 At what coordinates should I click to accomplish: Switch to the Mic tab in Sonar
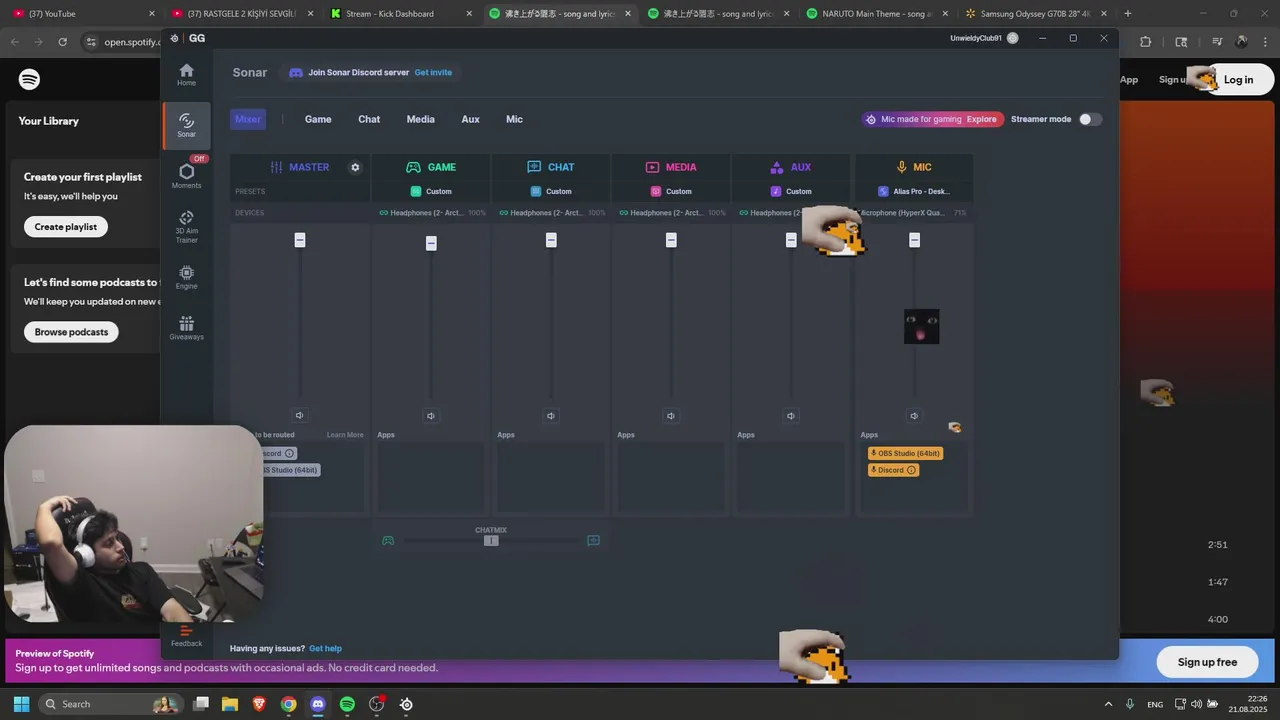514,119
